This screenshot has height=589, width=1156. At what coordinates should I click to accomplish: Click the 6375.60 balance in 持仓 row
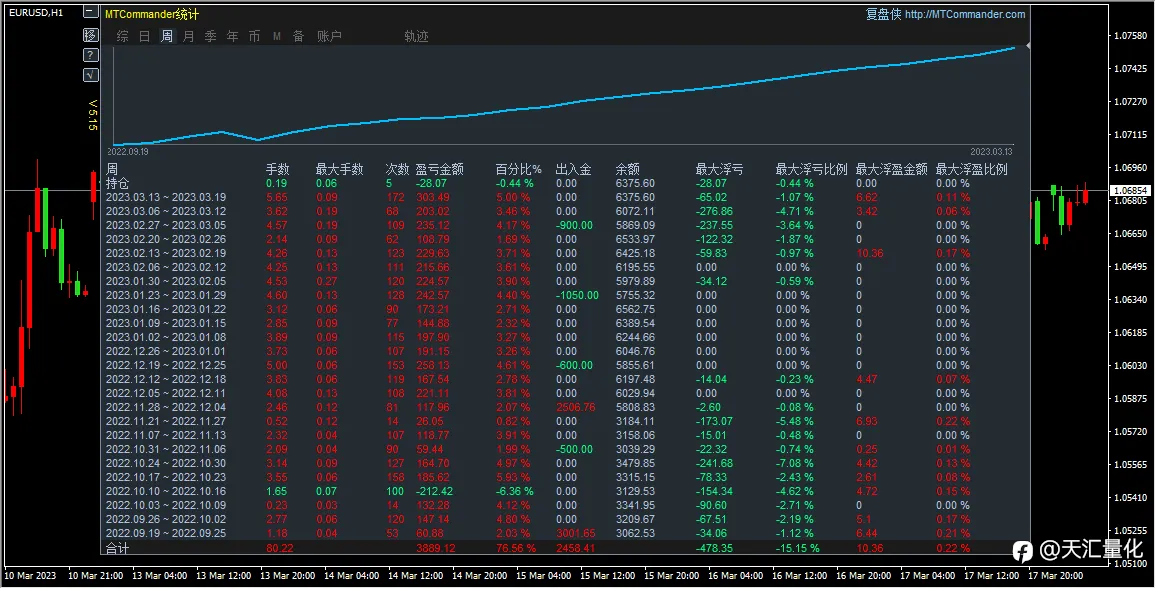click(636, 184)
